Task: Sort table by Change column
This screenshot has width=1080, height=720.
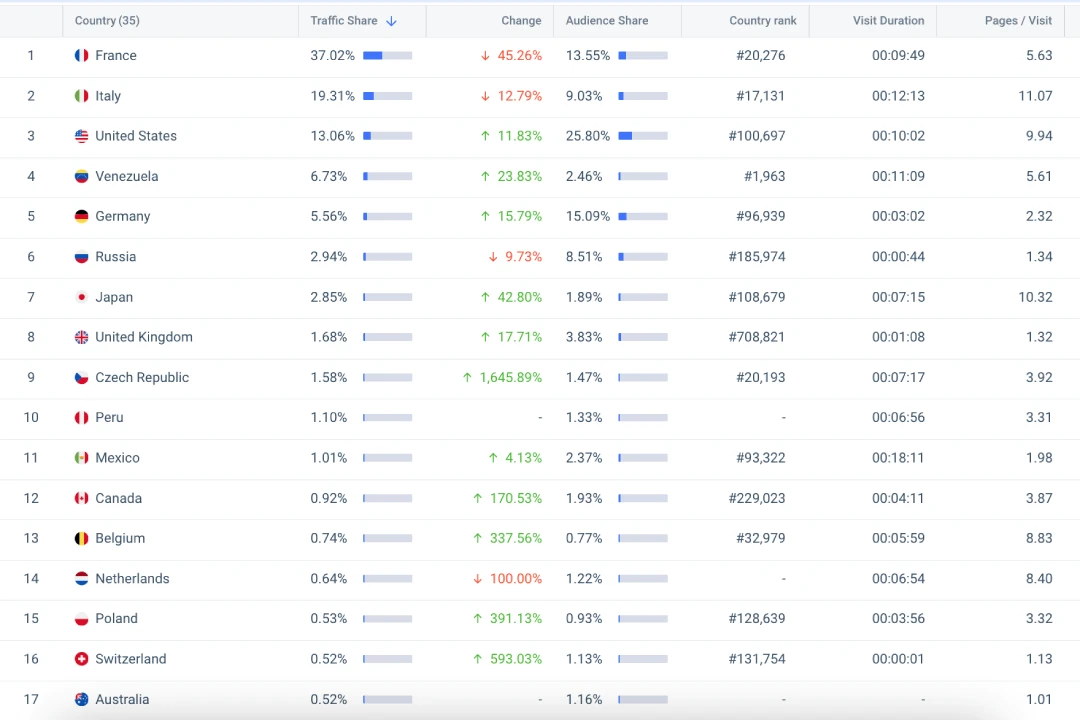Action: tap(521, 21)
